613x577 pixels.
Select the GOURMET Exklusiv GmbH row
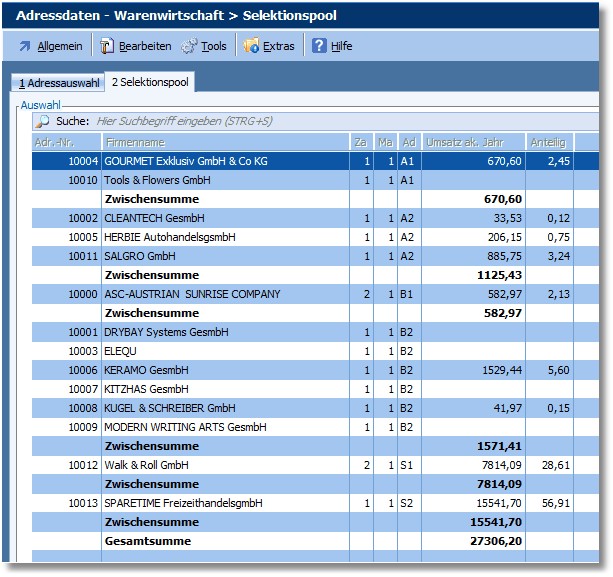(186, 161)
